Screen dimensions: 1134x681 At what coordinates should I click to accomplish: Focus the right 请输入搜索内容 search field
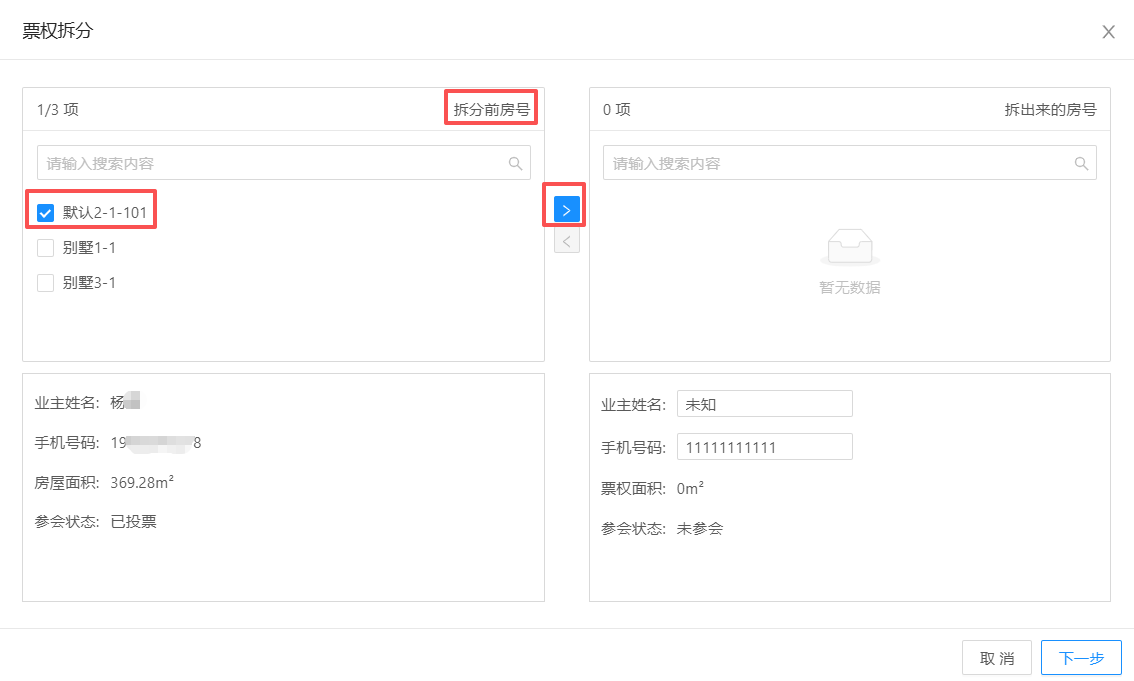836,163
